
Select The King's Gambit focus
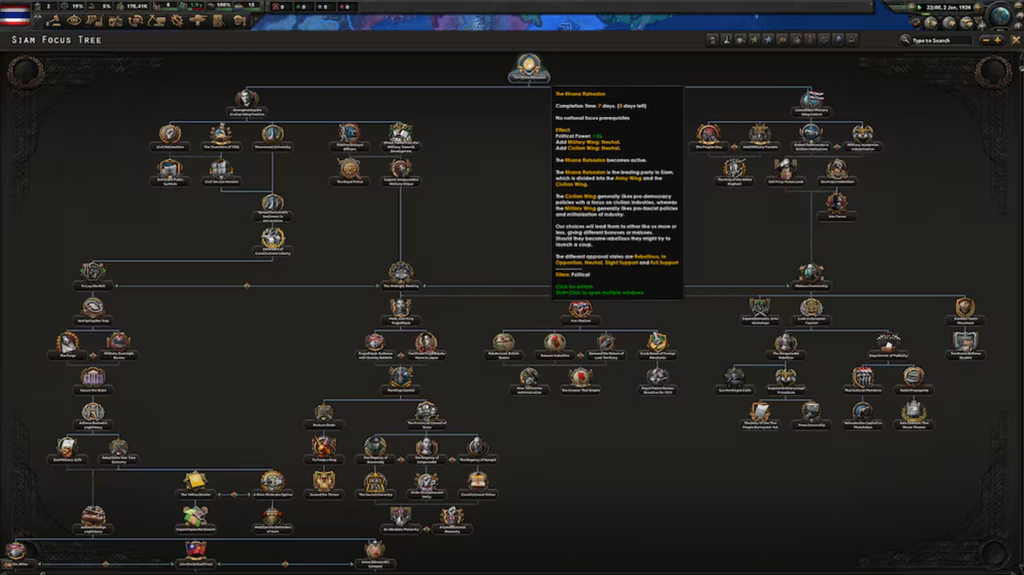click(x=400, y=380)
